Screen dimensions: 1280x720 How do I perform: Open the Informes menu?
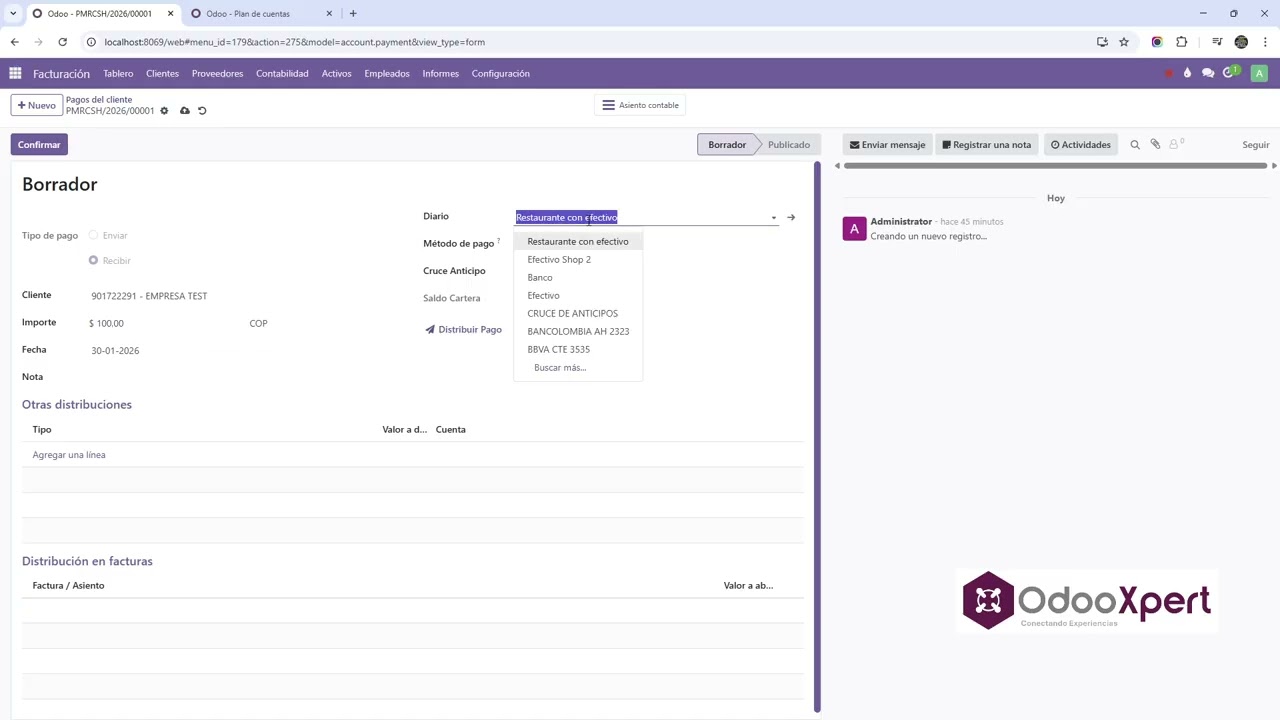(x=440, y=73)
